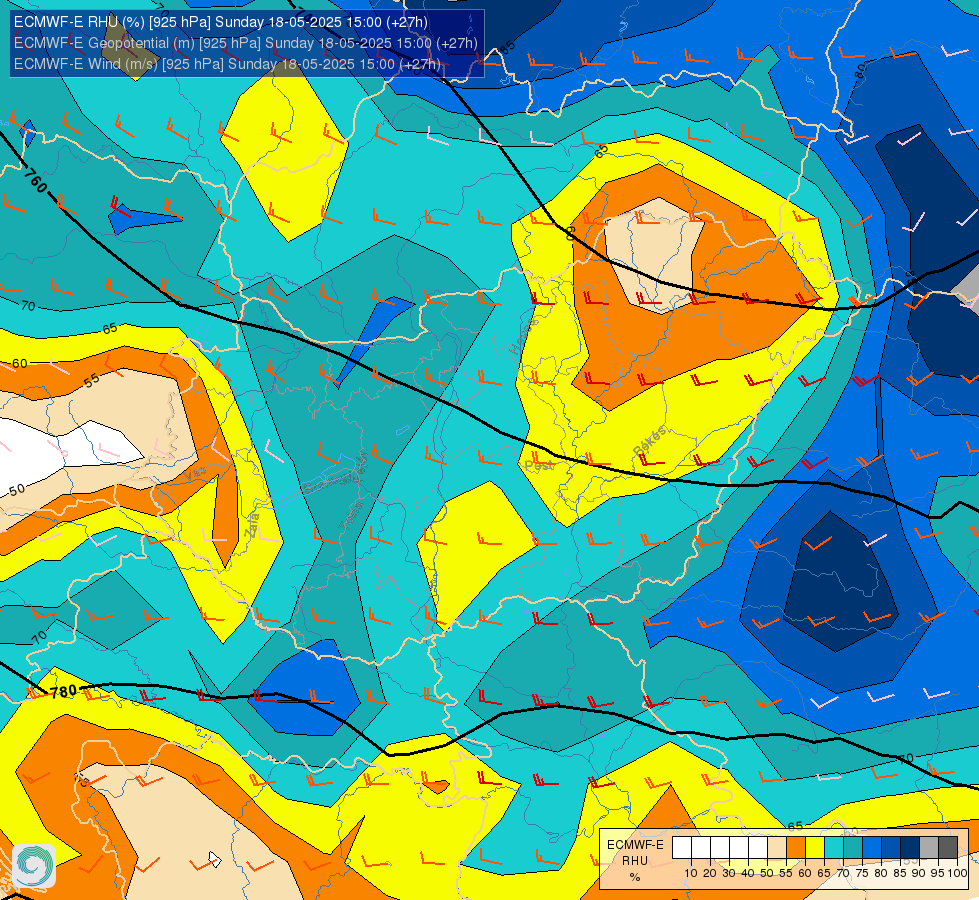This screenshot has height=900, width=979.
Task: Pick the navy 85–90 legend swatch
Action: 910,848
